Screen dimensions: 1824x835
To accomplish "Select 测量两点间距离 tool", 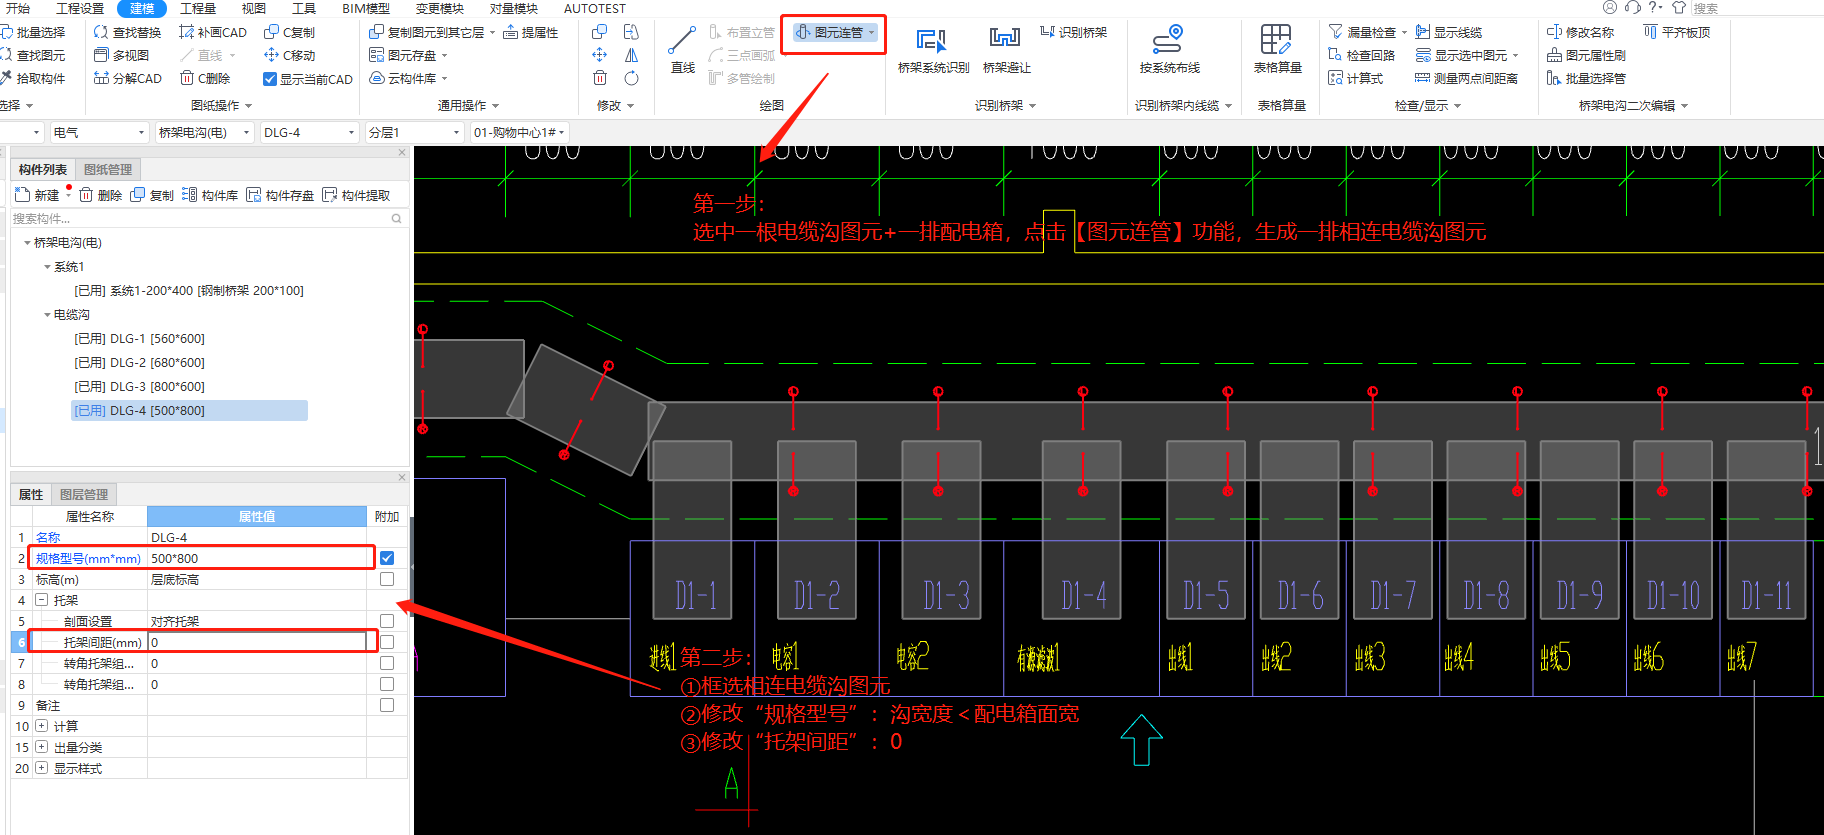I will tap(1467, 78).
